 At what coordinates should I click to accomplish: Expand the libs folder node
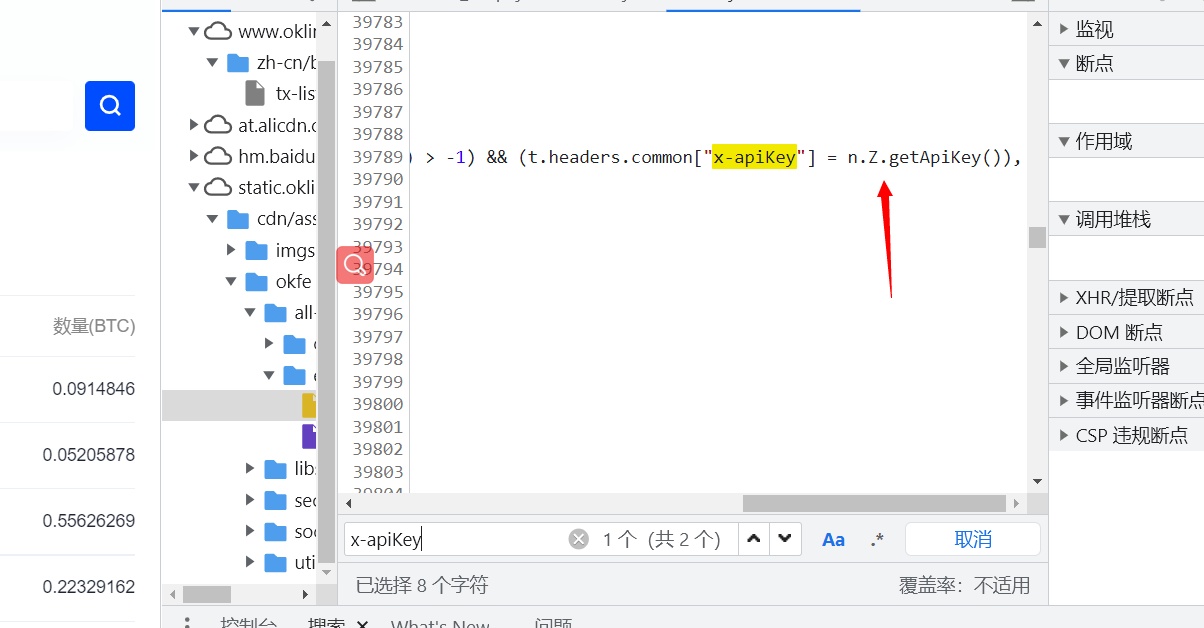(x=251, y=469)
